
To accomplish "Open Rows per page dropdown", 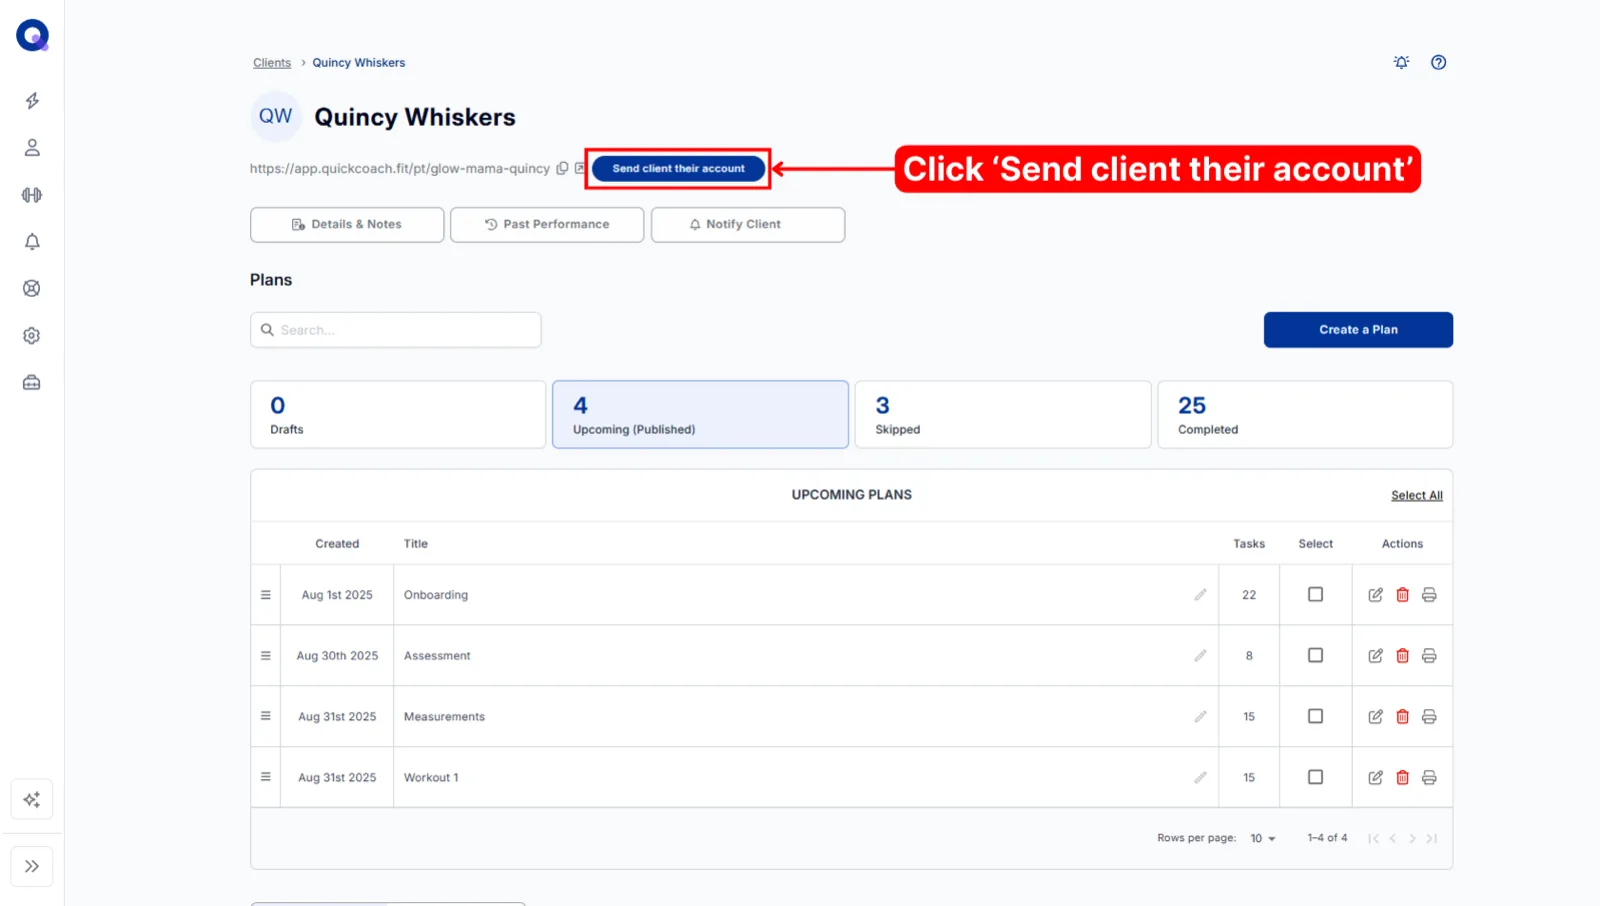I will click(1263, 839).
